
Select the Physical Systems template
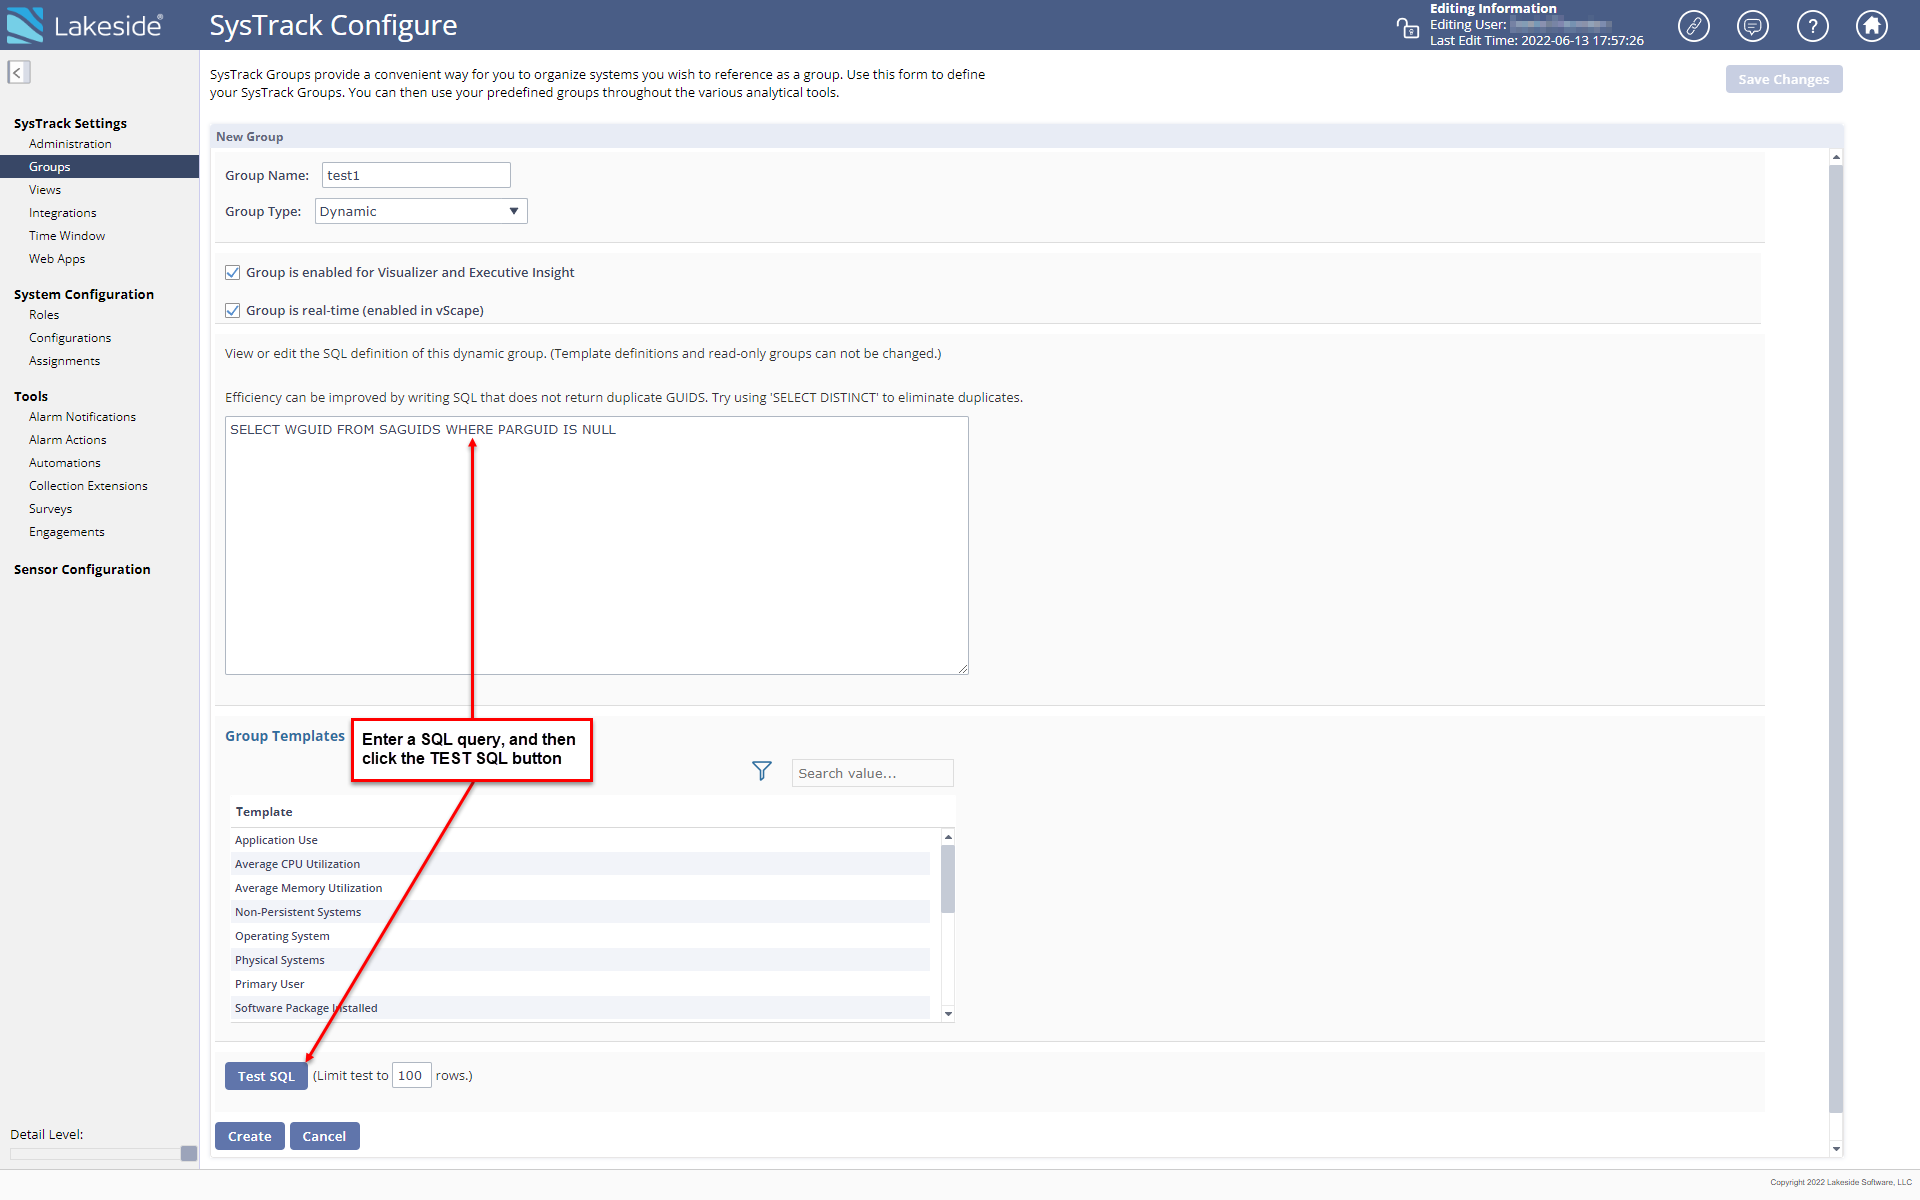click(581, 960)
